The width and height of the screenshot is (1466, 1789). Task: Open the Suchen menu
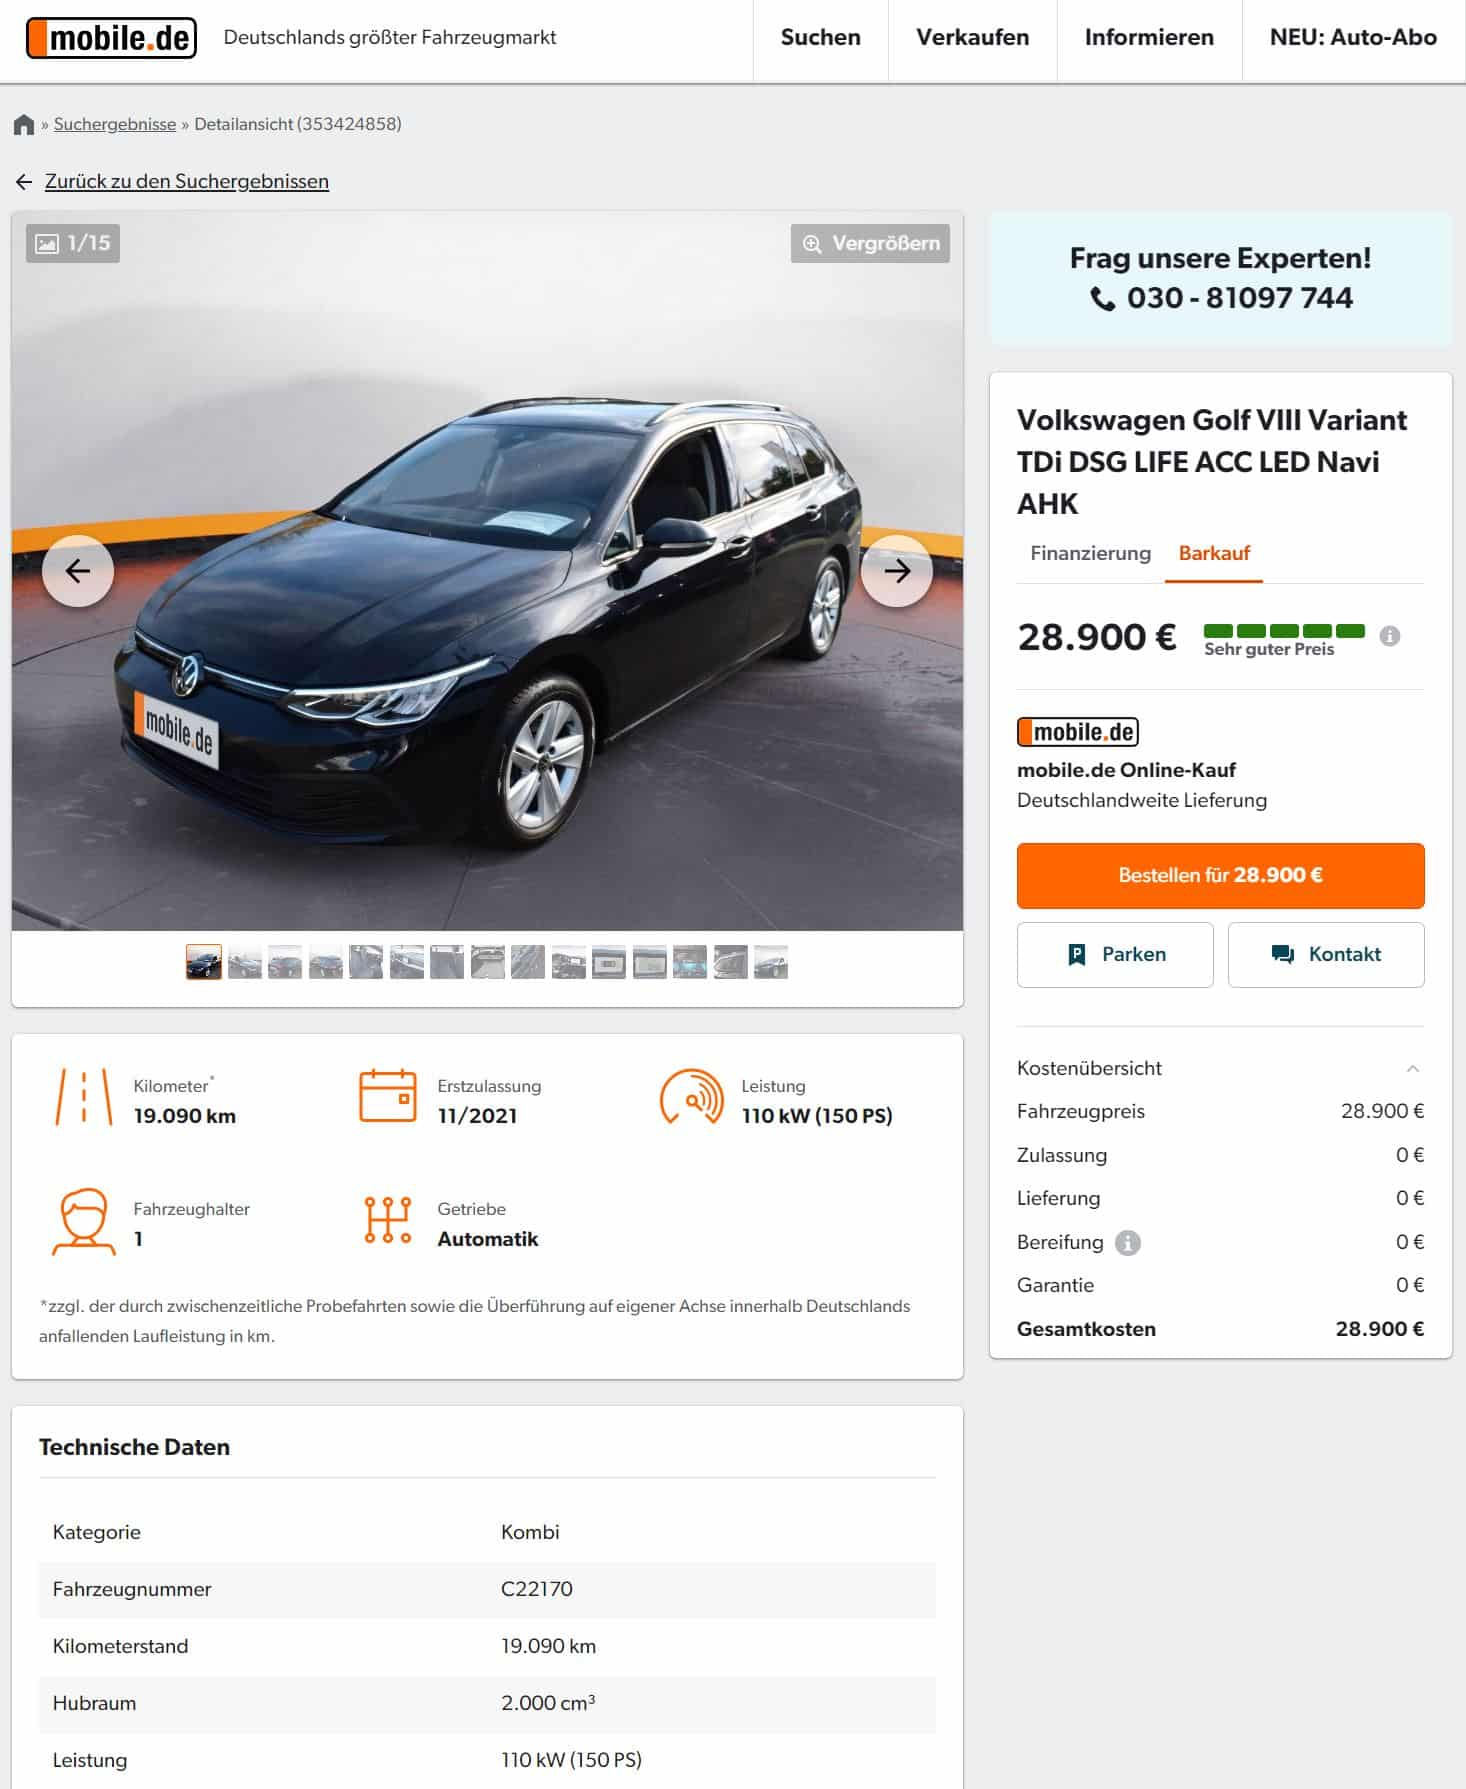tap(820, 38)
